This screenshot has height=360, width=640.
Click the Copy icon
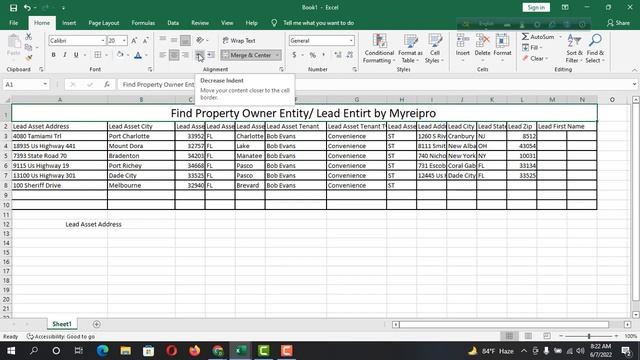pos(29,47)
